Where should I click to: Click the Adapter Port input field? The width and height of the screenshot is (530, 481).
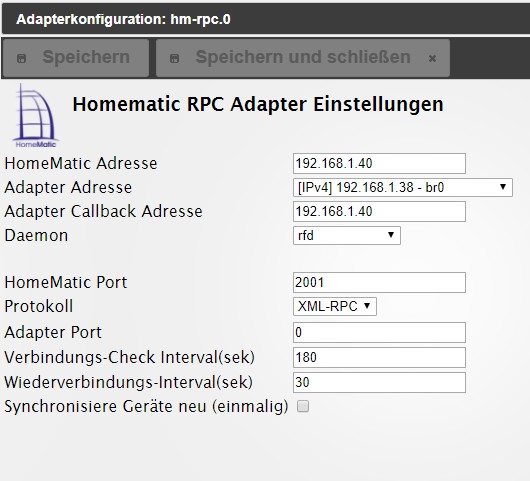[379, 332]
